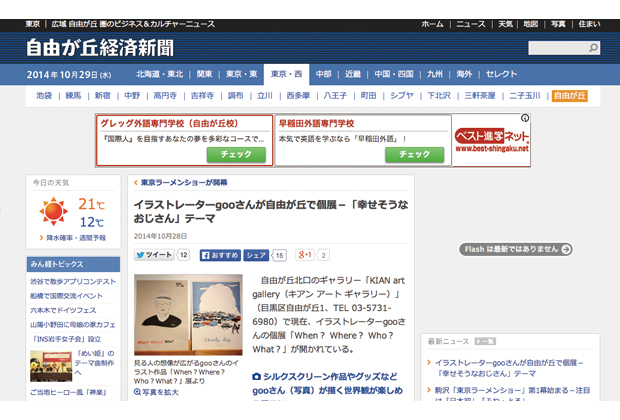Open 六本木でドイツフェス topic
Screen dimensions: 620x420
63,310
